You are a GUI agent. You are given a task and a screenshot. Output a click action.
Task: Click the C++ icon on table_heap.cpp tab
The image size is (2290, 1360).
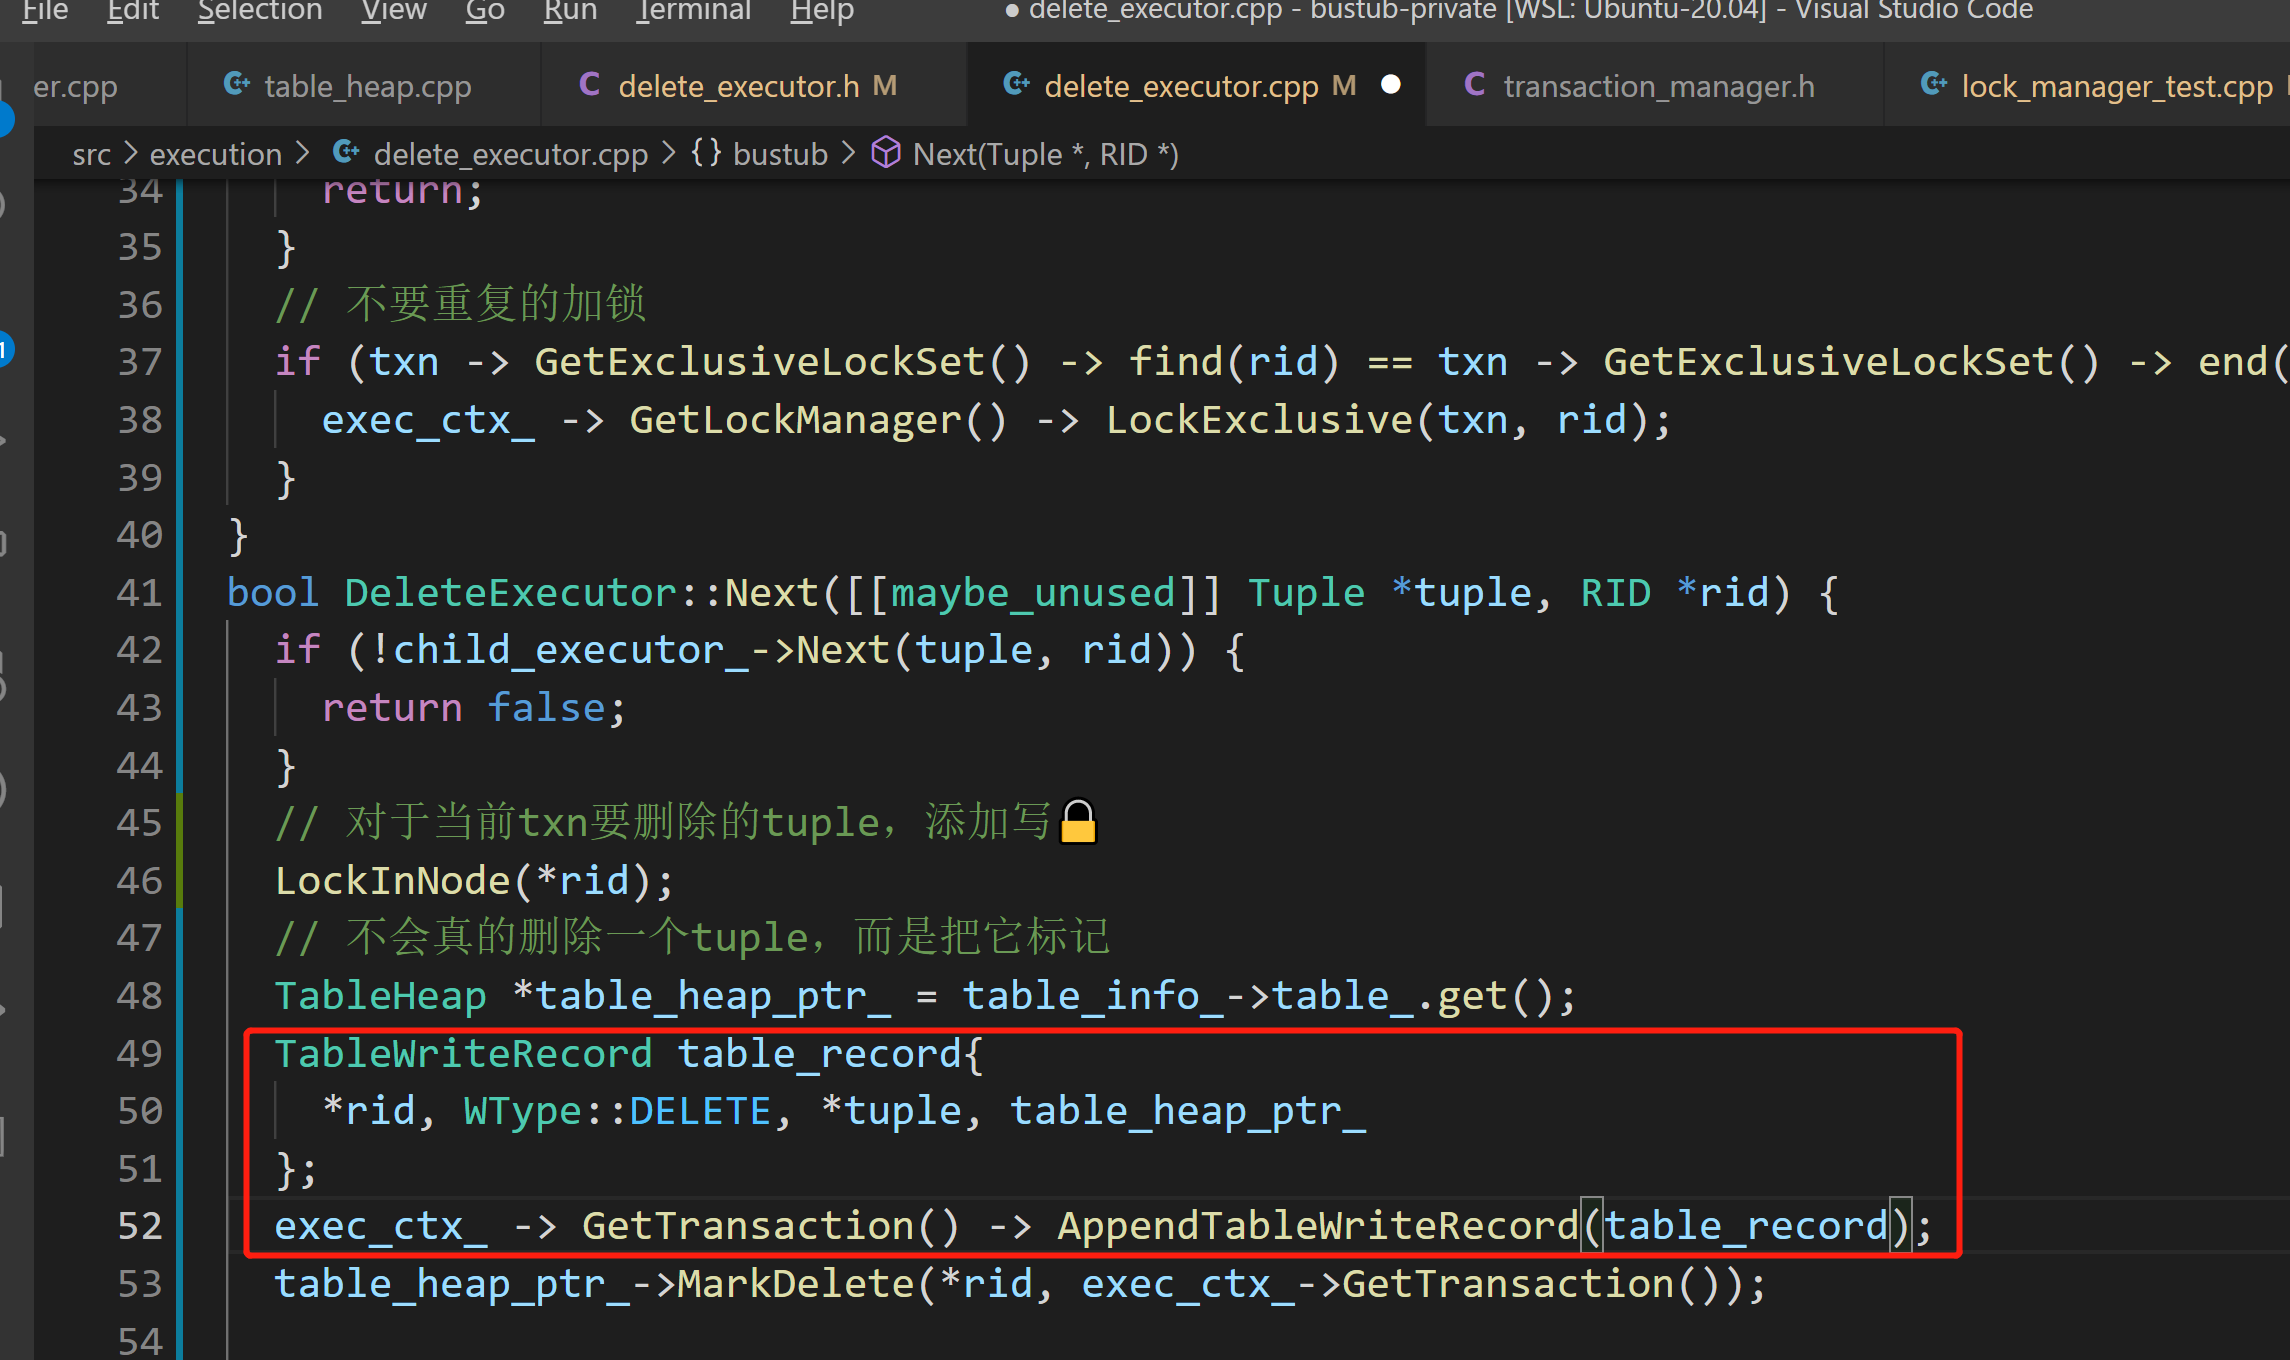(237, 85)
